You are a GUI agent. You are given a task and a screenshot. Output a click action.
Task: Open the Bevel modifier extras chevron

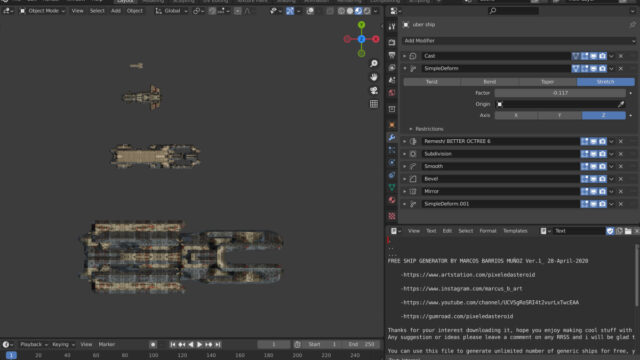[611, 179]
